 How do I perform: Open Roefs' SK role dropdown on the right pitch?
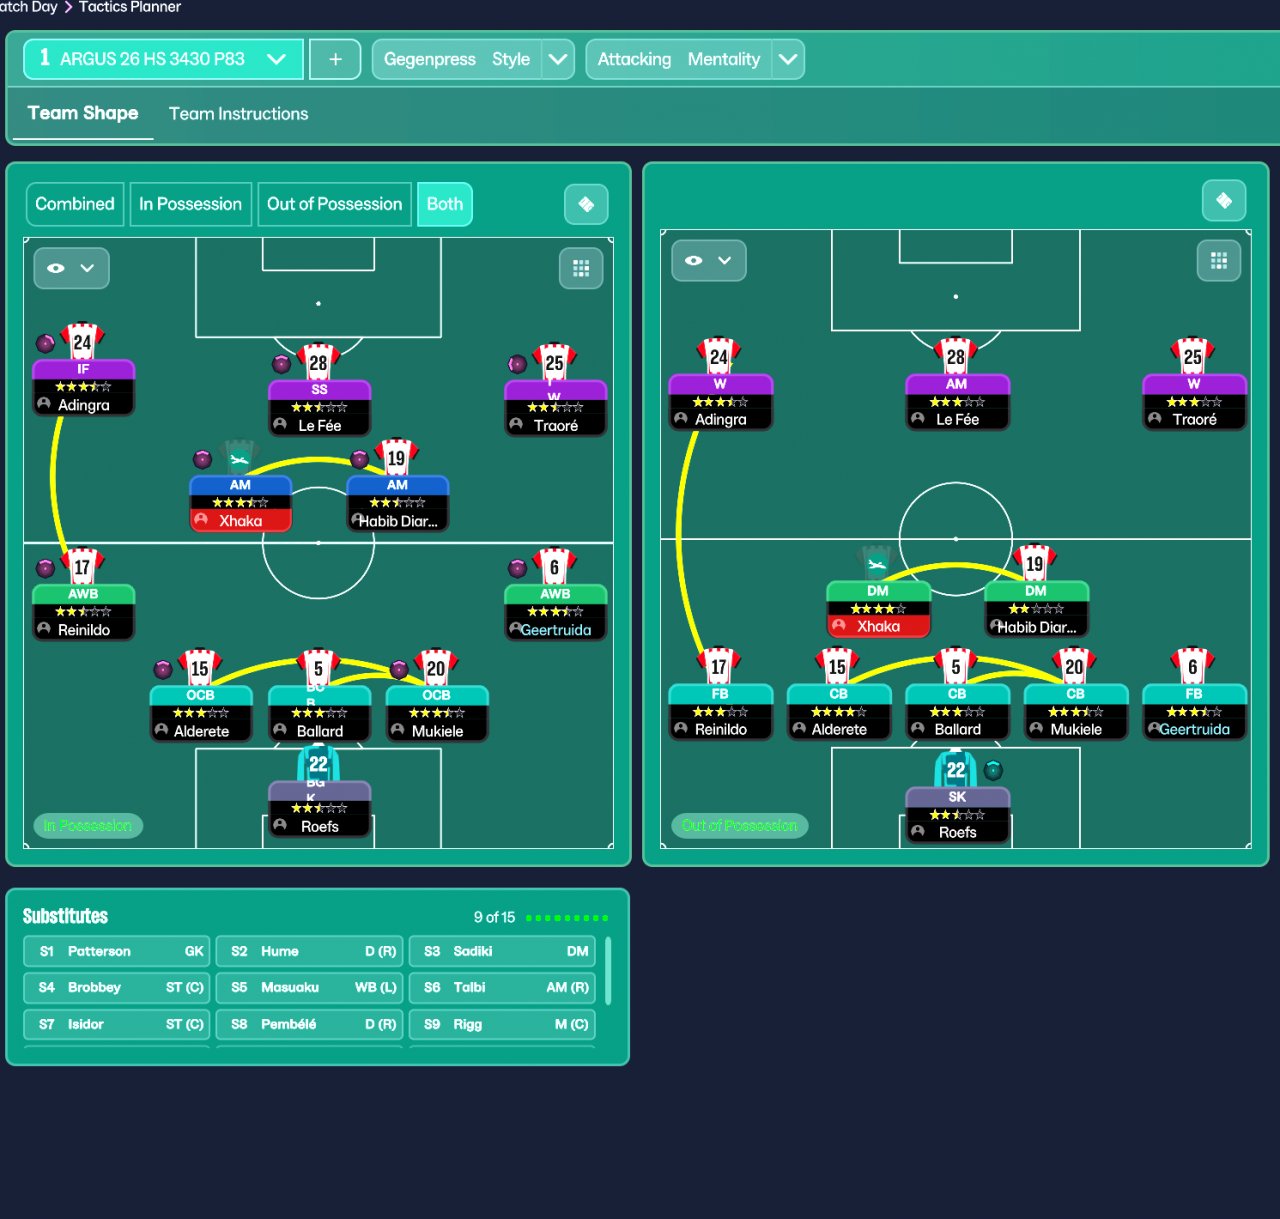pyautogui.click(x=957, y=797)
